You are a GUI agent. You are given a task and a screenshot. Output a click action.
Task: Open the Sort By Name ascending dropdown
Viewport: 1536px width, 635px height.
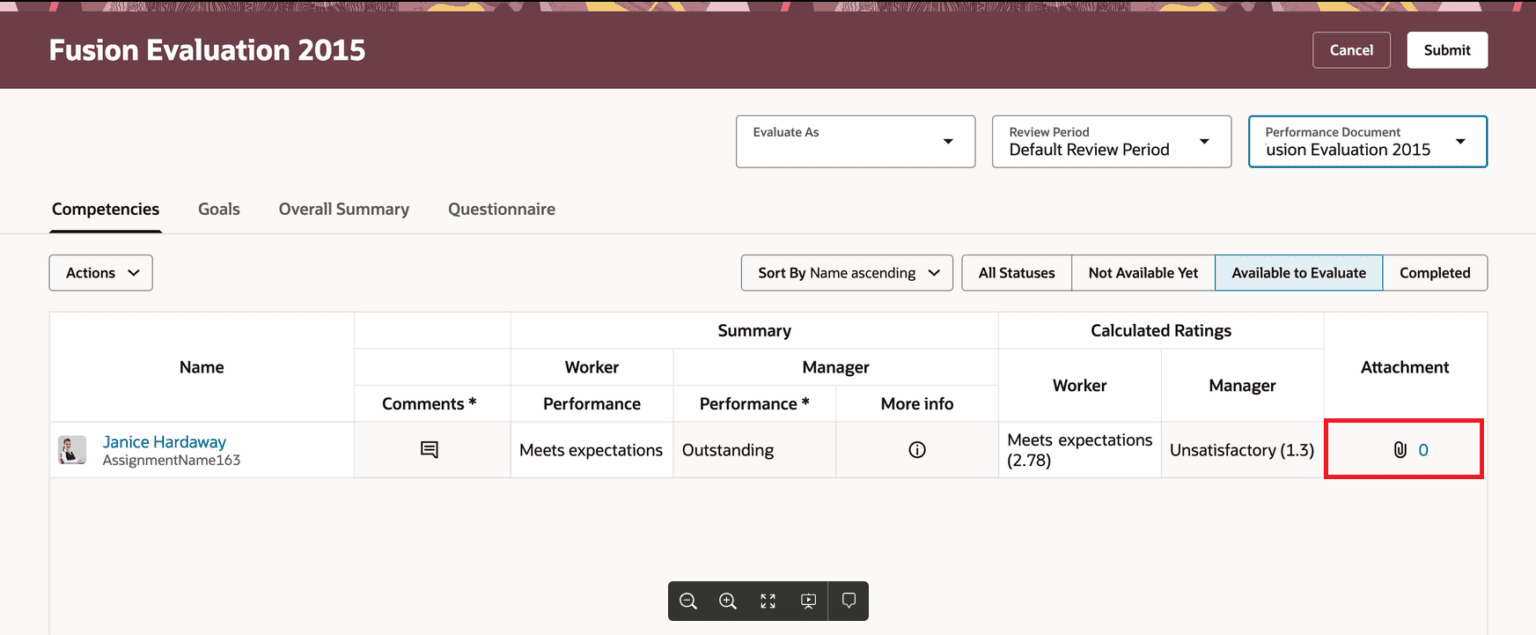pyautogui.click(x=846, y=272)
